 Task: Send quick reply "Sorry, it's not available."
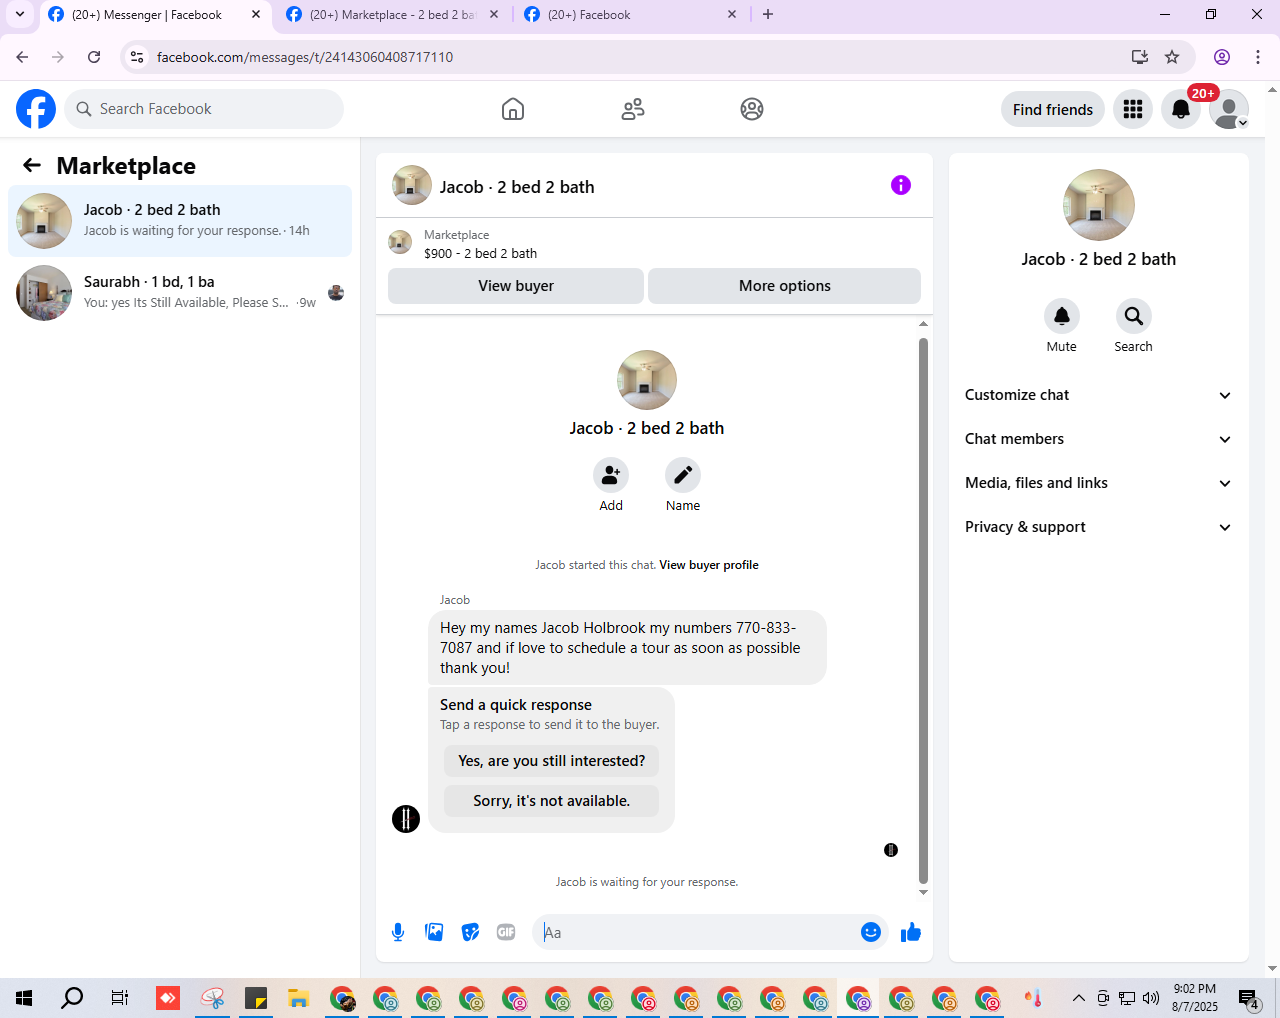[552, 801]
